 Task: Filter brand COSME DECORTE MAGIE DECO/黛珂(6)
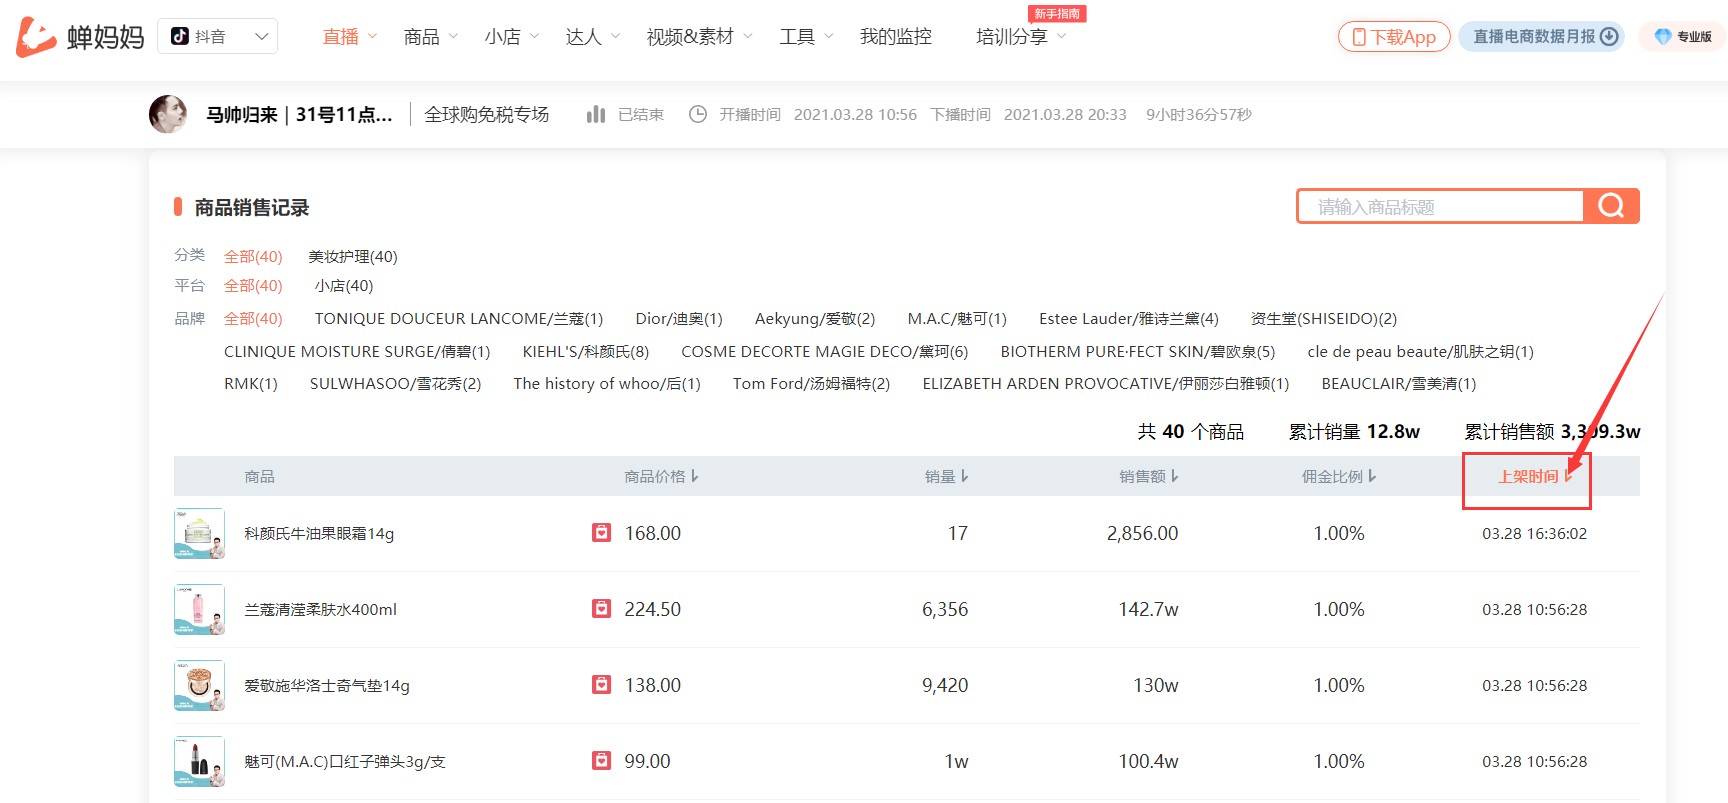pyautogui.click(x=825, y=352)
